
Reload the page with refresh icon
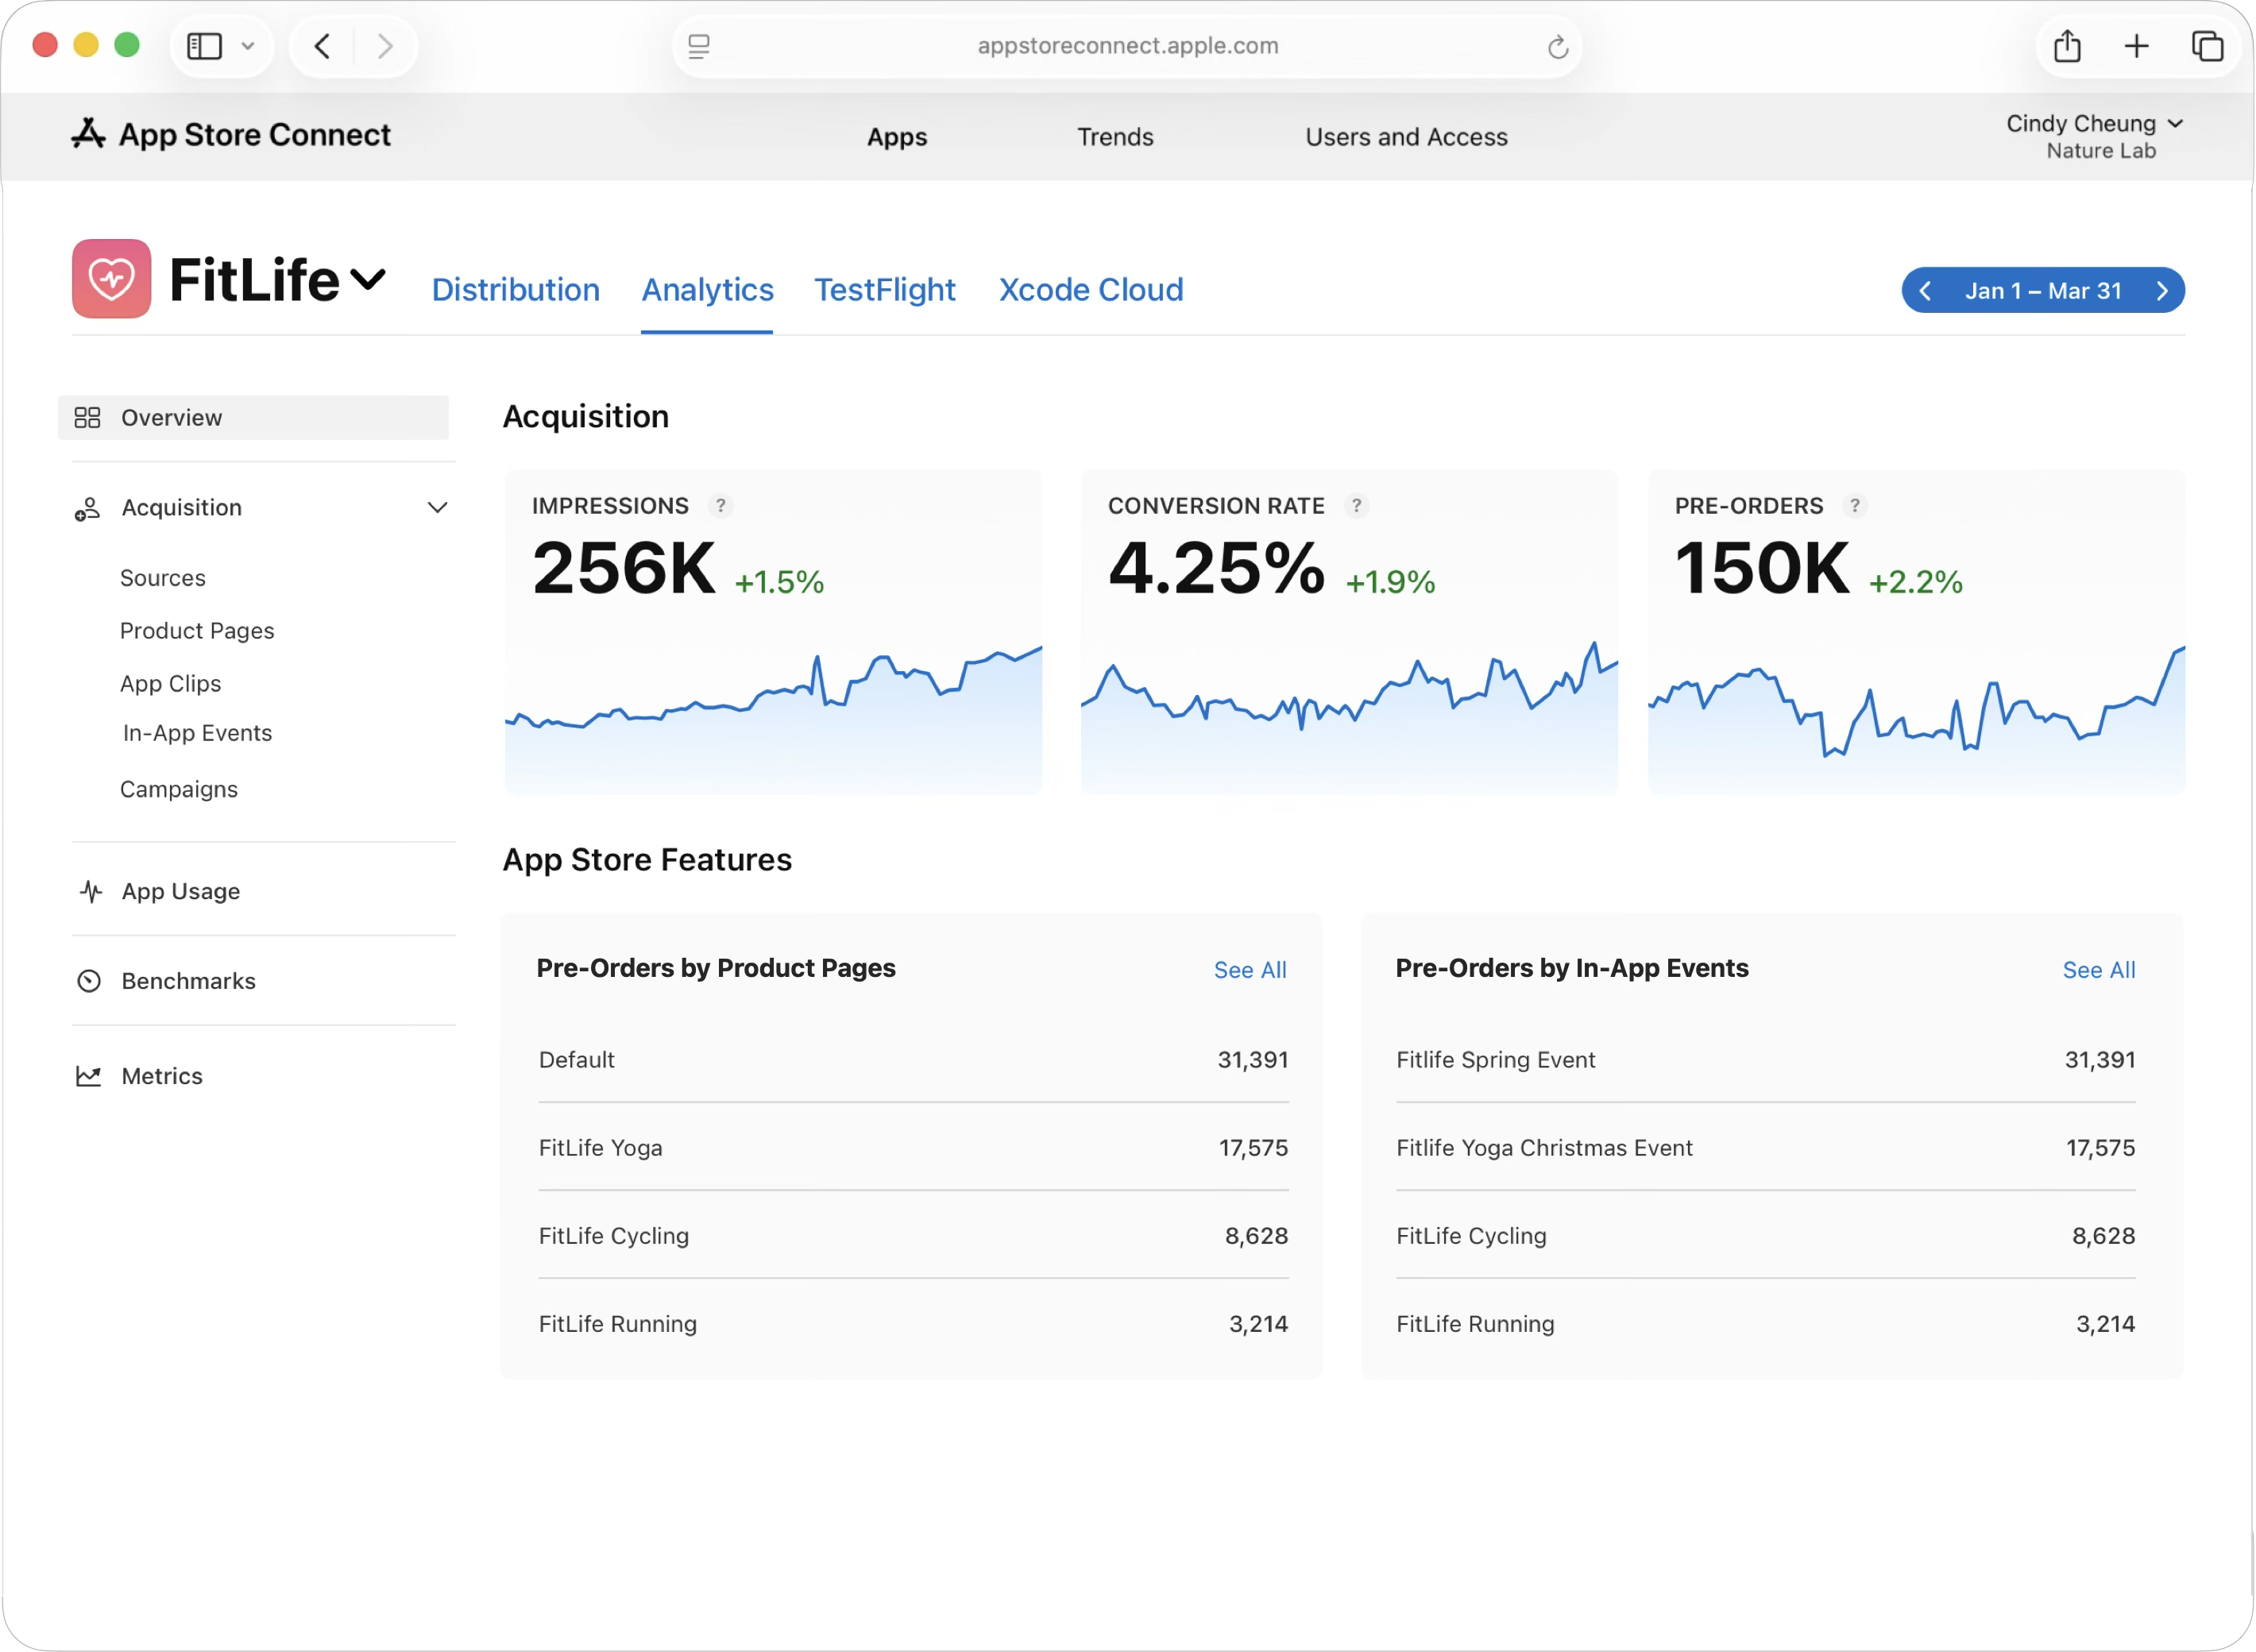1557,47
